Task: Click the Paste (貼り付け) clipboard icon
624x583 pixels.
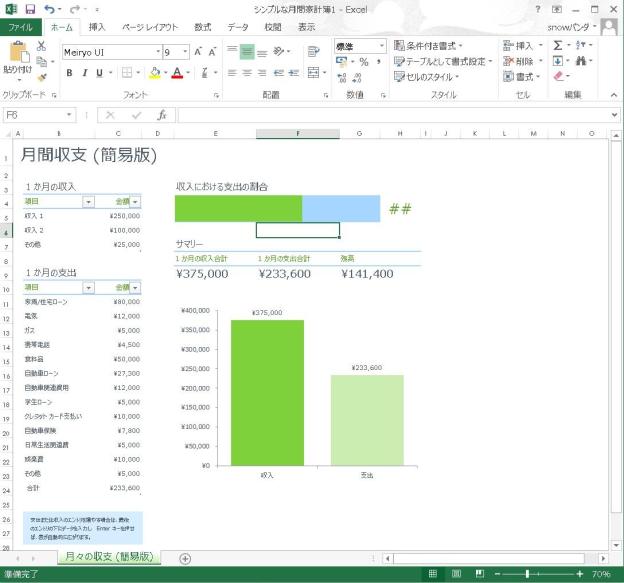Action: click(x=16, y=55)
